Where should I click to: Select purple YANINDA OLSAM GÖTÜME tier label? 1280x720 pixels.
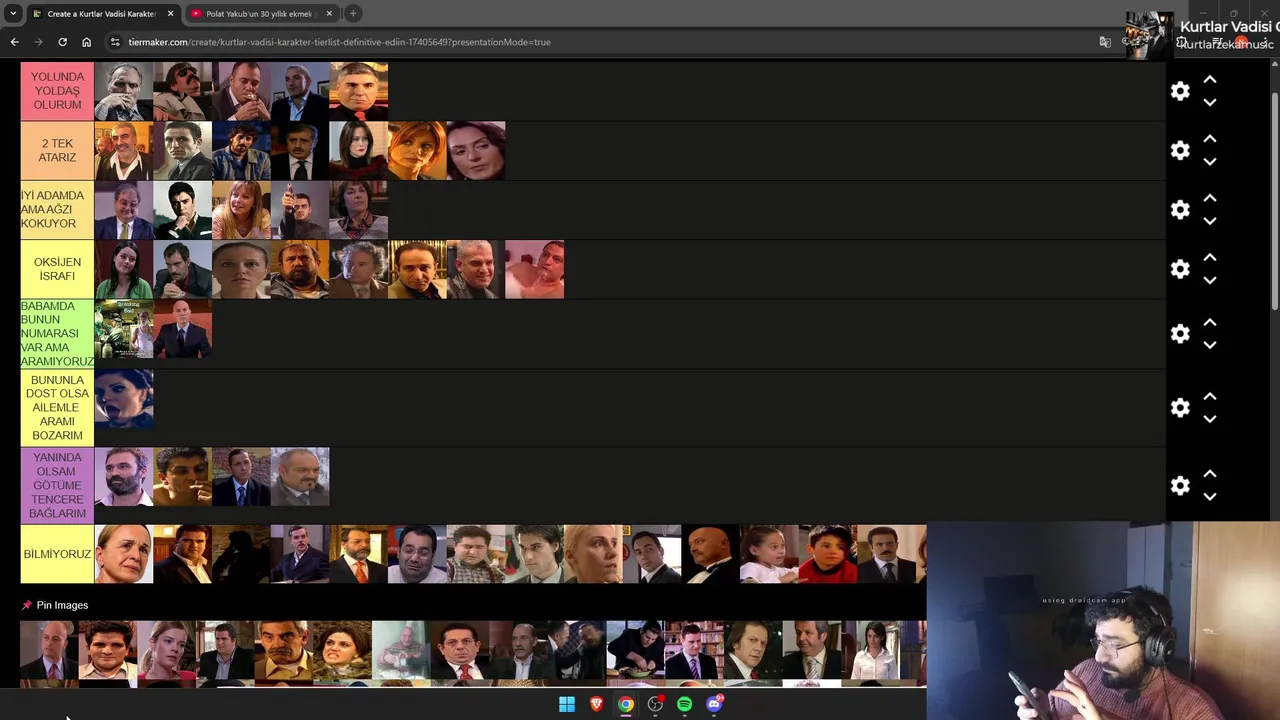click(x=57, y=485)
